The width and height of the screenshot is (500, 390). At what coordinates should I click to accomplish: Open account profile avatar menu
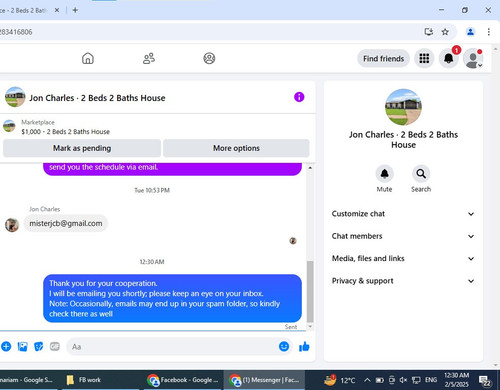pos(473,58)
